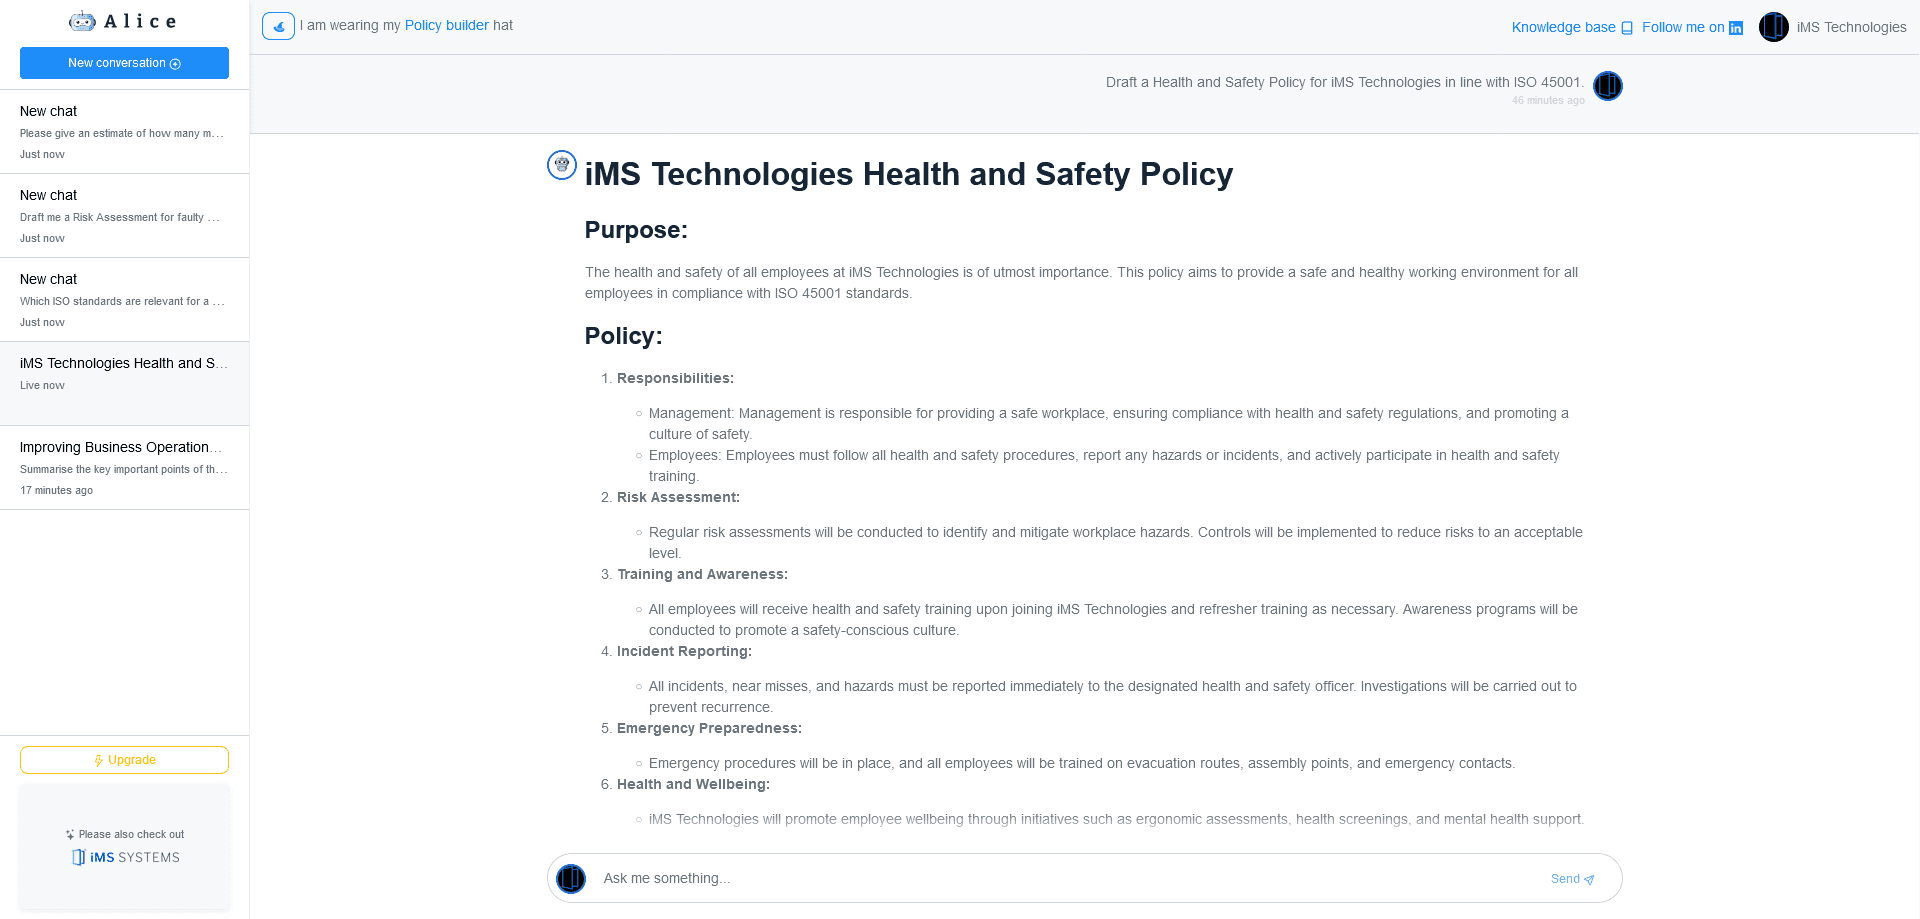Select iMS Technologies Health and Safety conversation
Image resolution: width=1920 pixels, height=919 pixels.
[x=124, y=384]
